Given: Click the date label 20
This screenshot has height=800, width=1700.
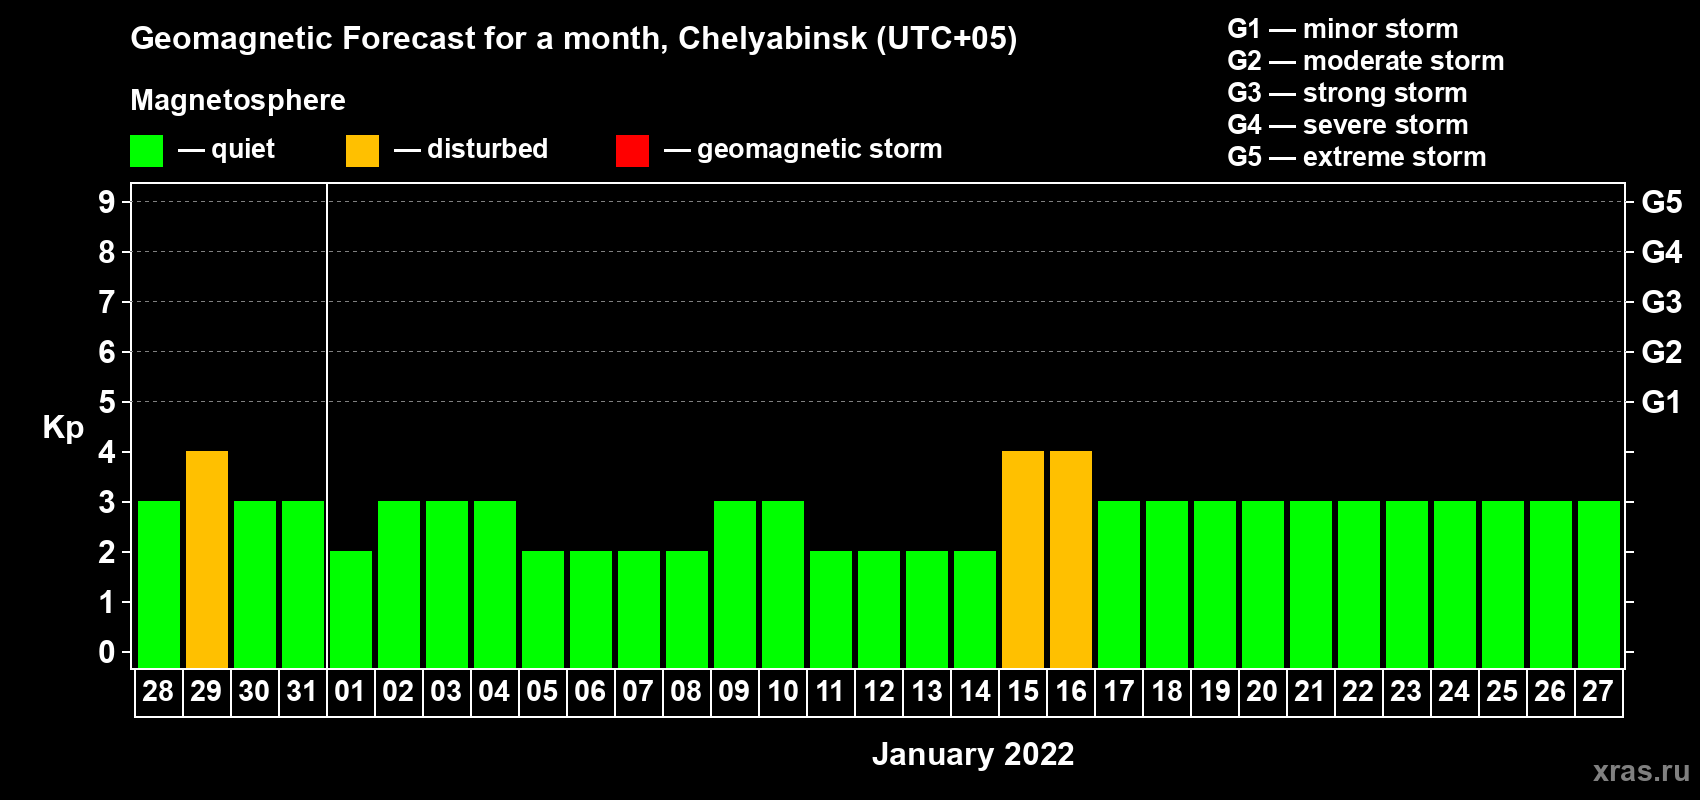Looking at the screenshot, I should tap(1262, 692).
